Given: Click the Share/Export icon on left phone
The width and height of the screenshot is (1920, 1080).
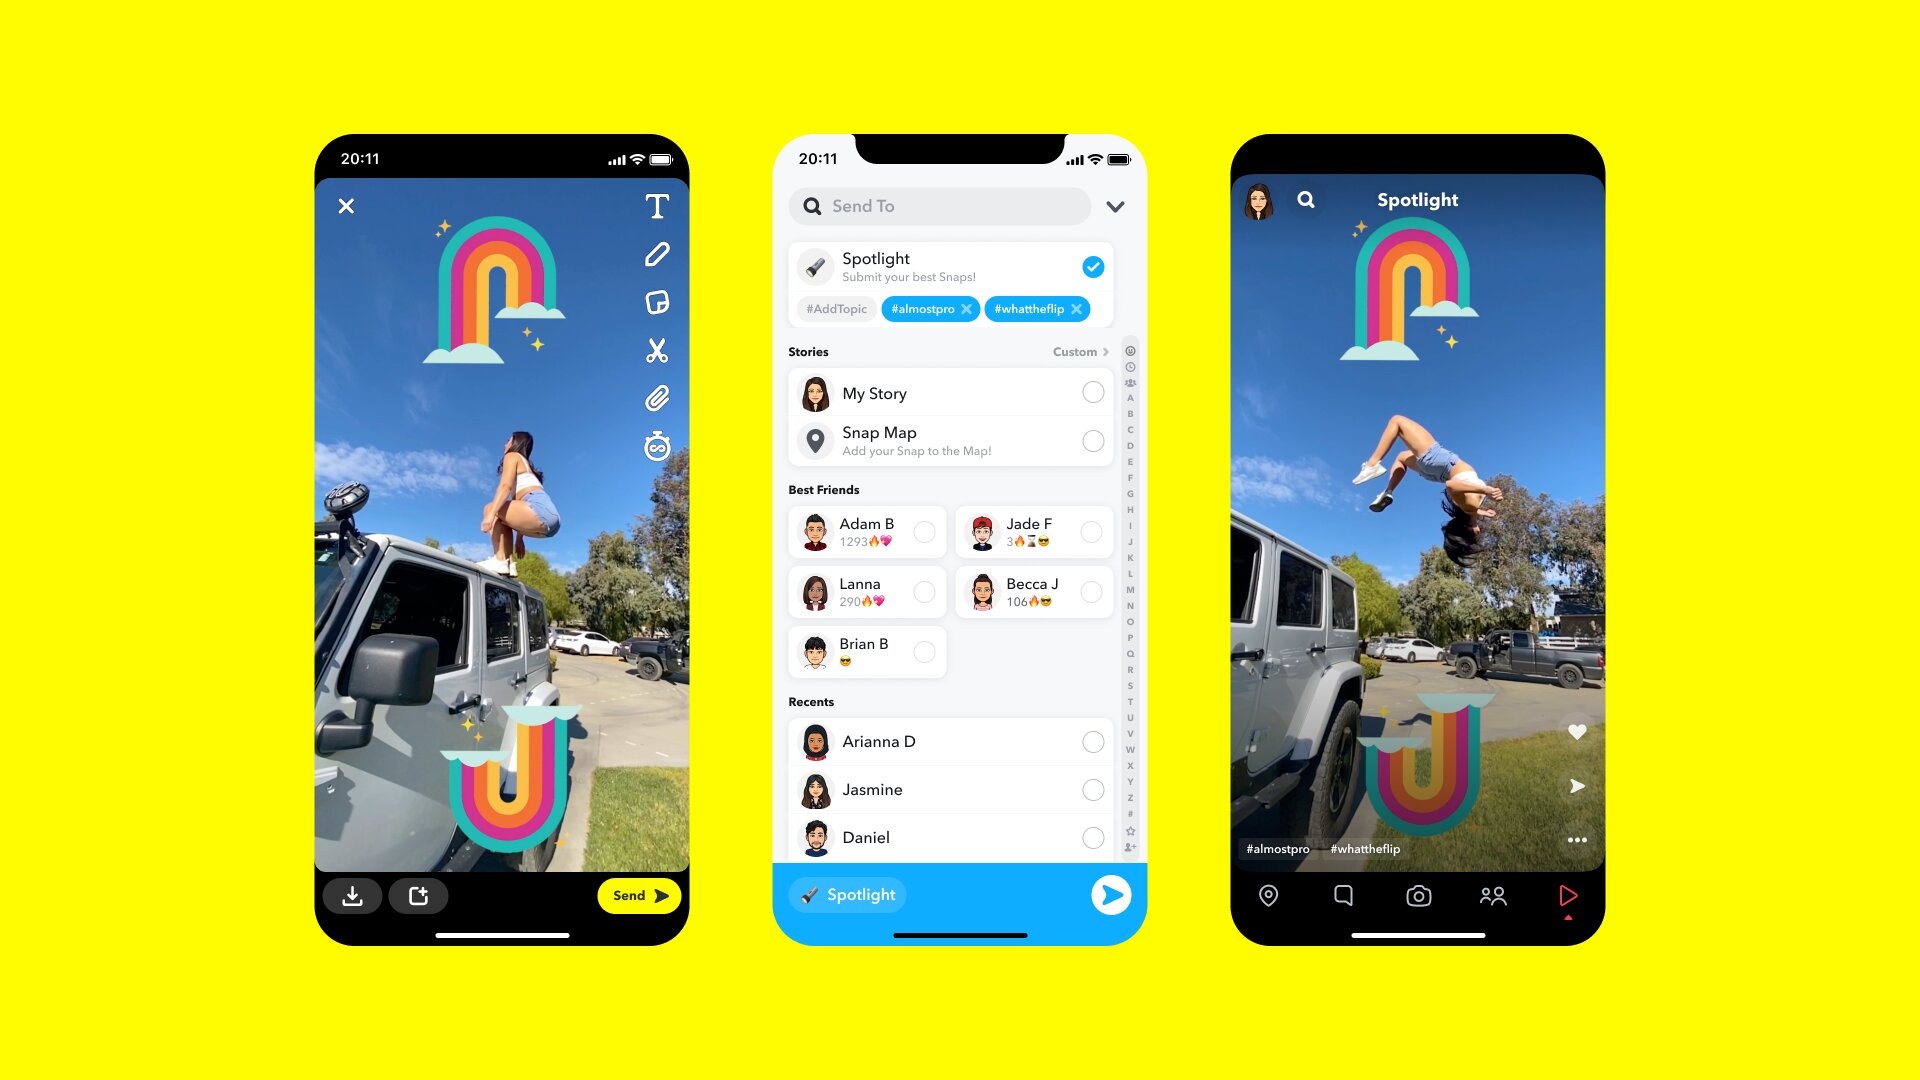Looking at the screenshot, I should (x=419, y=895).
